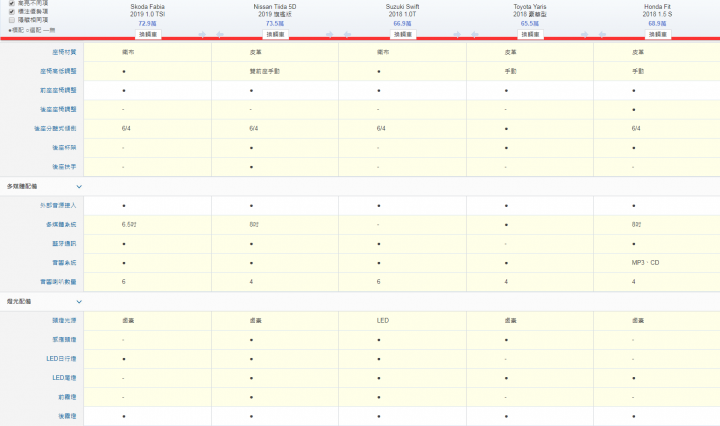Select the Nissan Tiida 5D heading

[x=275, y=11]
